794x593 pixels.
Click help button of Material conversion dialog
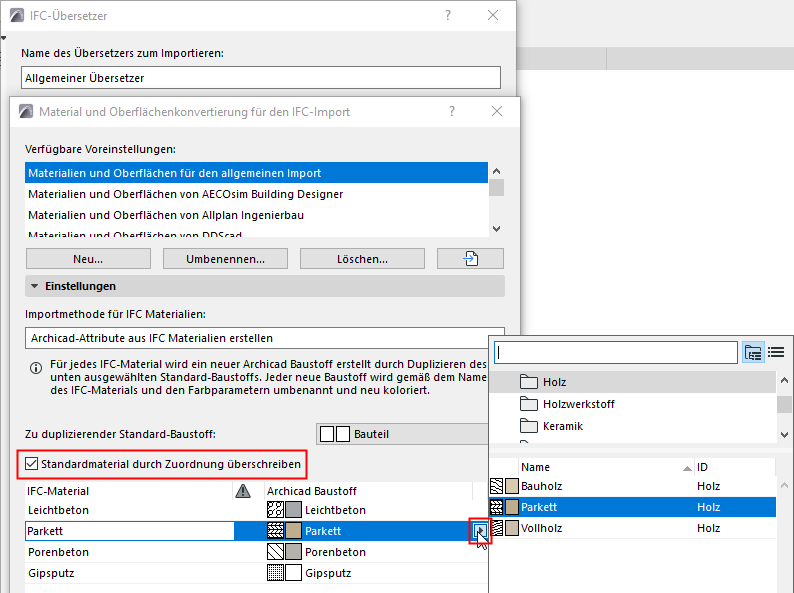[x=452, y=111]
